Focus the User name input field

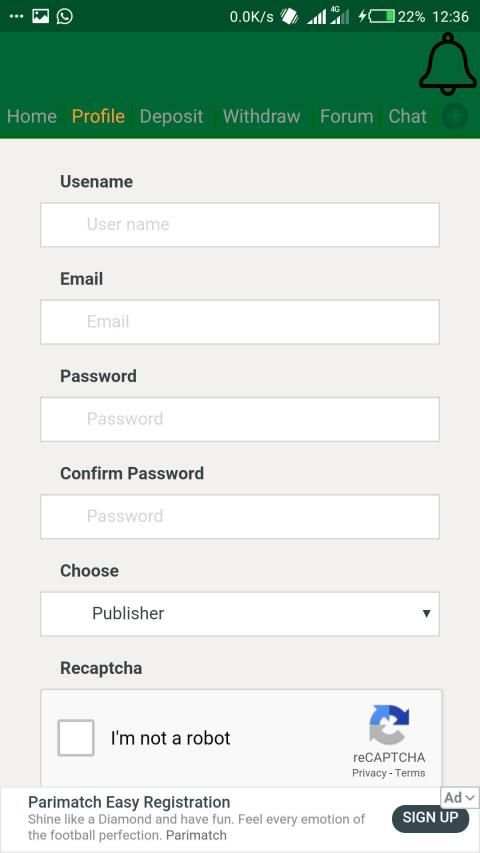[x=240, y=225]
